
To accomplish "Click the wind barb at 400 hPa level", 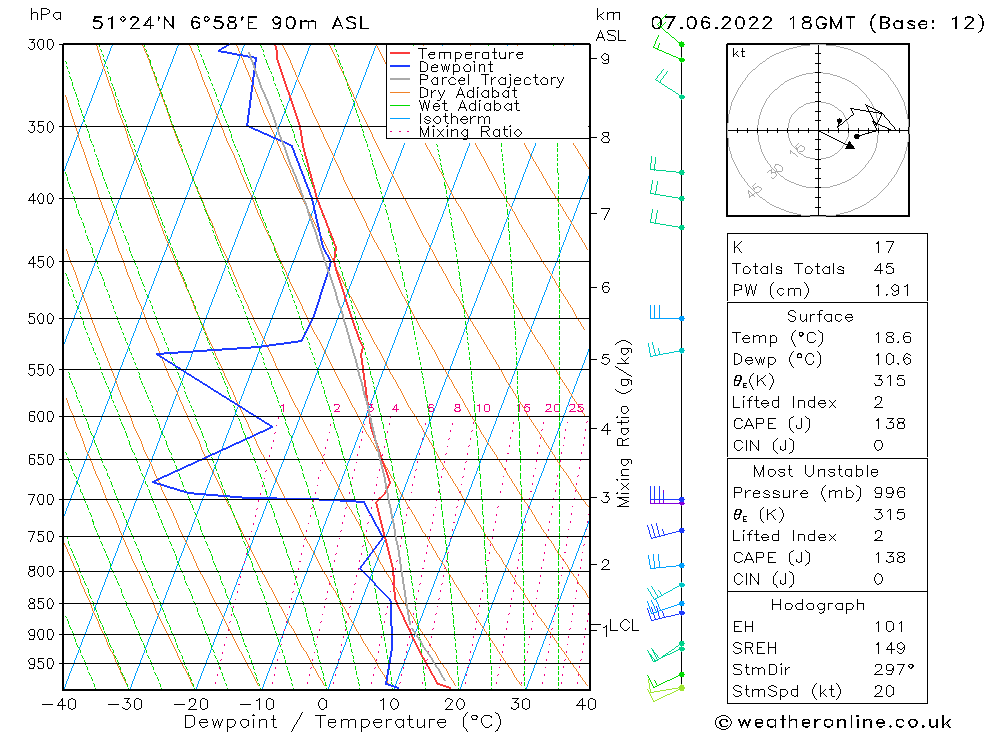I will pyautogui.click(x=666, y=191).
